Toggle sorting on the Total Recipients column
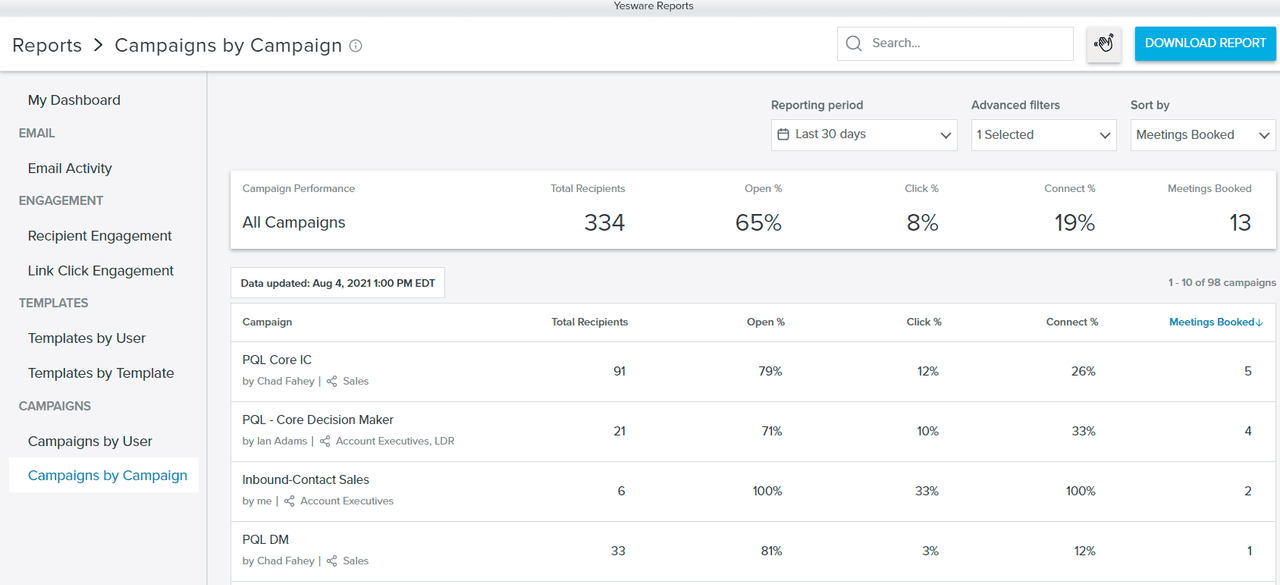This screenshot has width=1280, height=585. pos(587,321)
